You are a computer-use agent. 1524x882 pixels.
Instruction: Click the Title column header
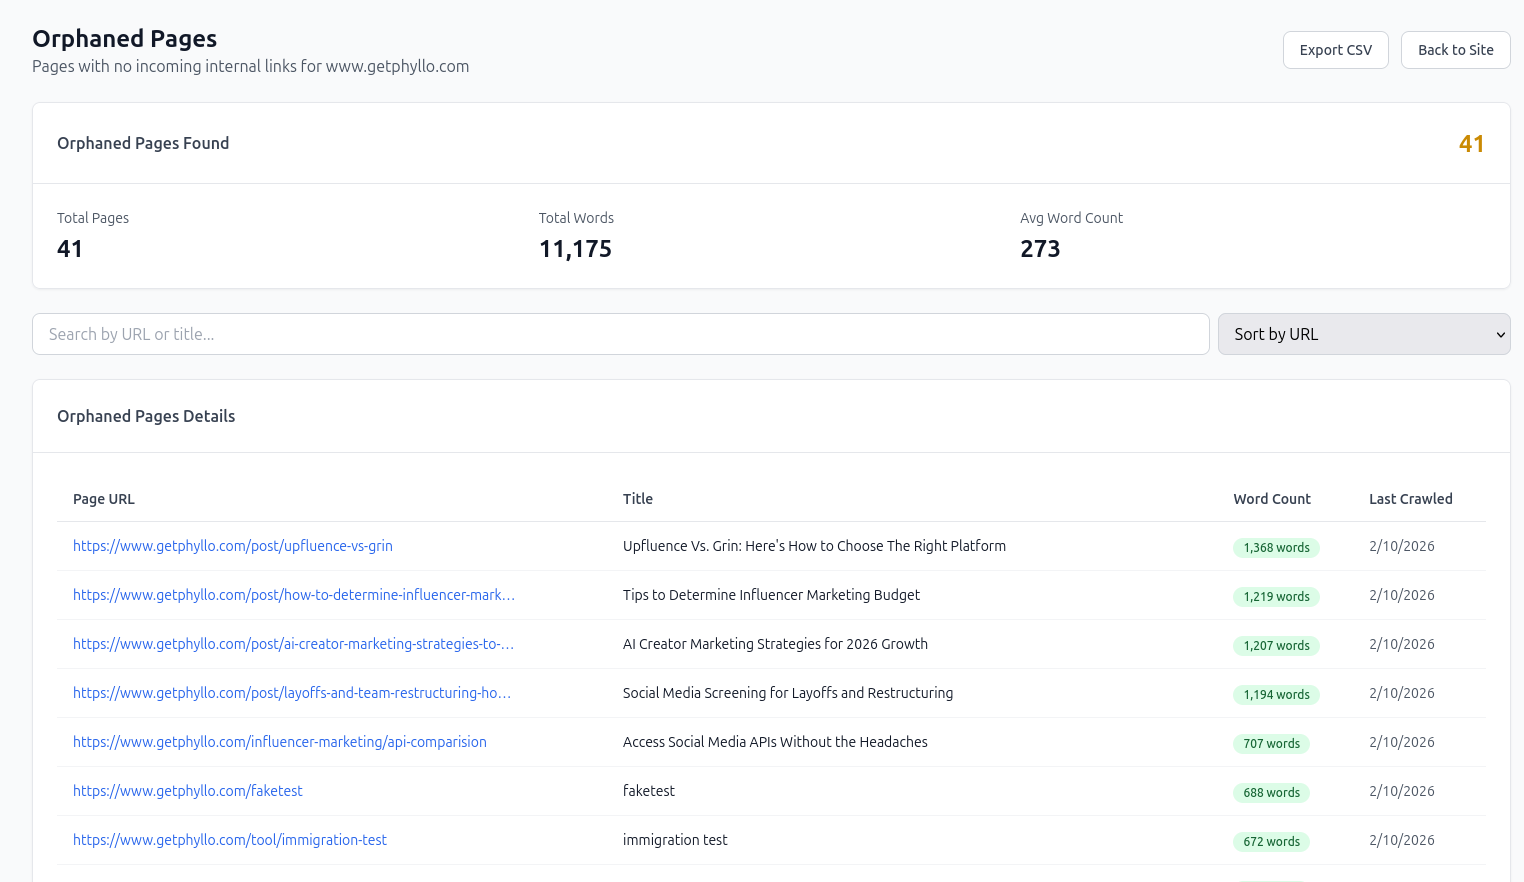tap(637, 499)
